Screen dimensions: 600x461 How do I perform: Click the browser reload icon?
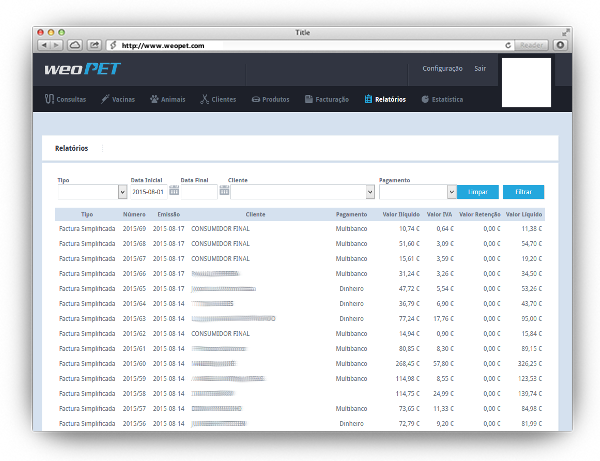(x=508, y=45)
